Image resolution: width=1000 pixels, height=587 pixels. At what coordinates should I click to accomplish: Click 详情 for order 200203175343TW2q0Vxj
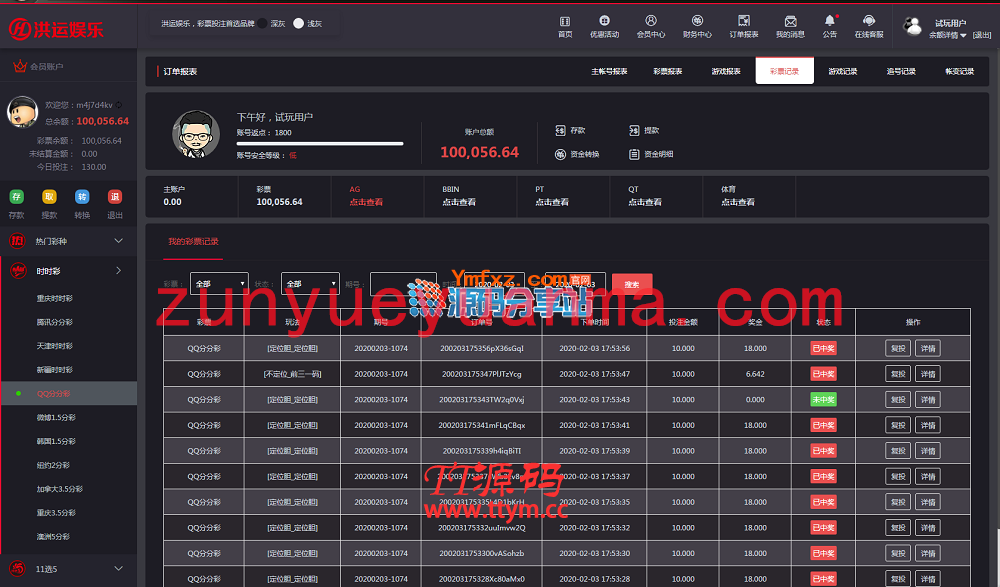[x=928, y=399]
